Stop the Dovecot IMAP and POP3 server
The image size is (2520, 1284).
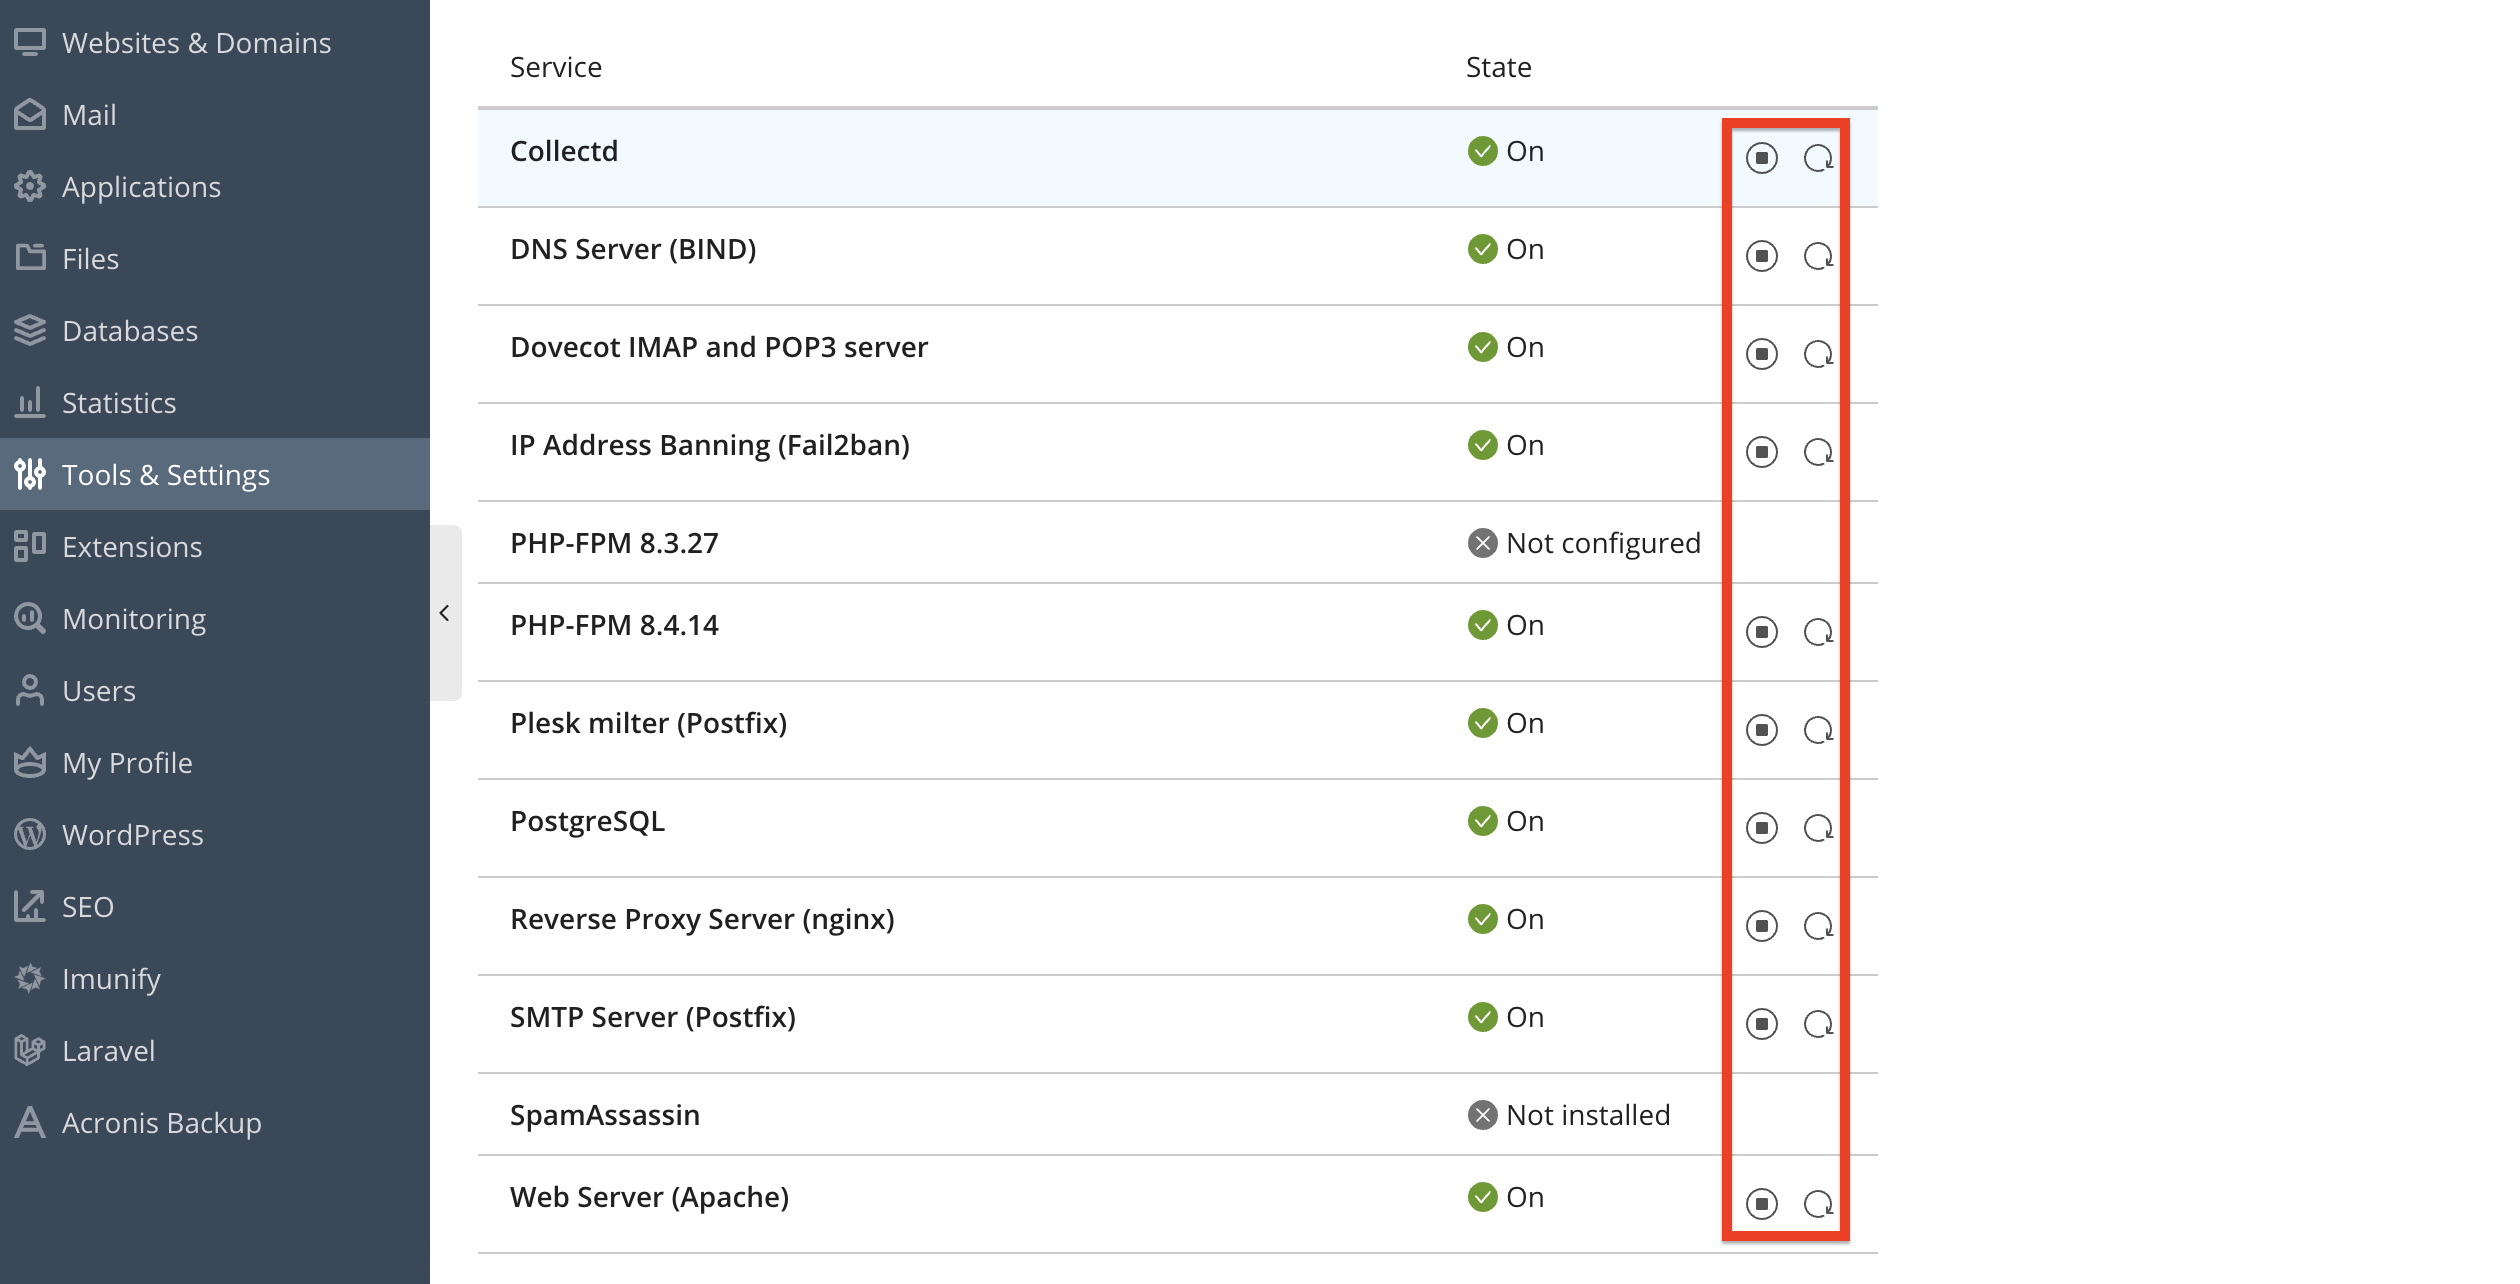(1761, 354)
